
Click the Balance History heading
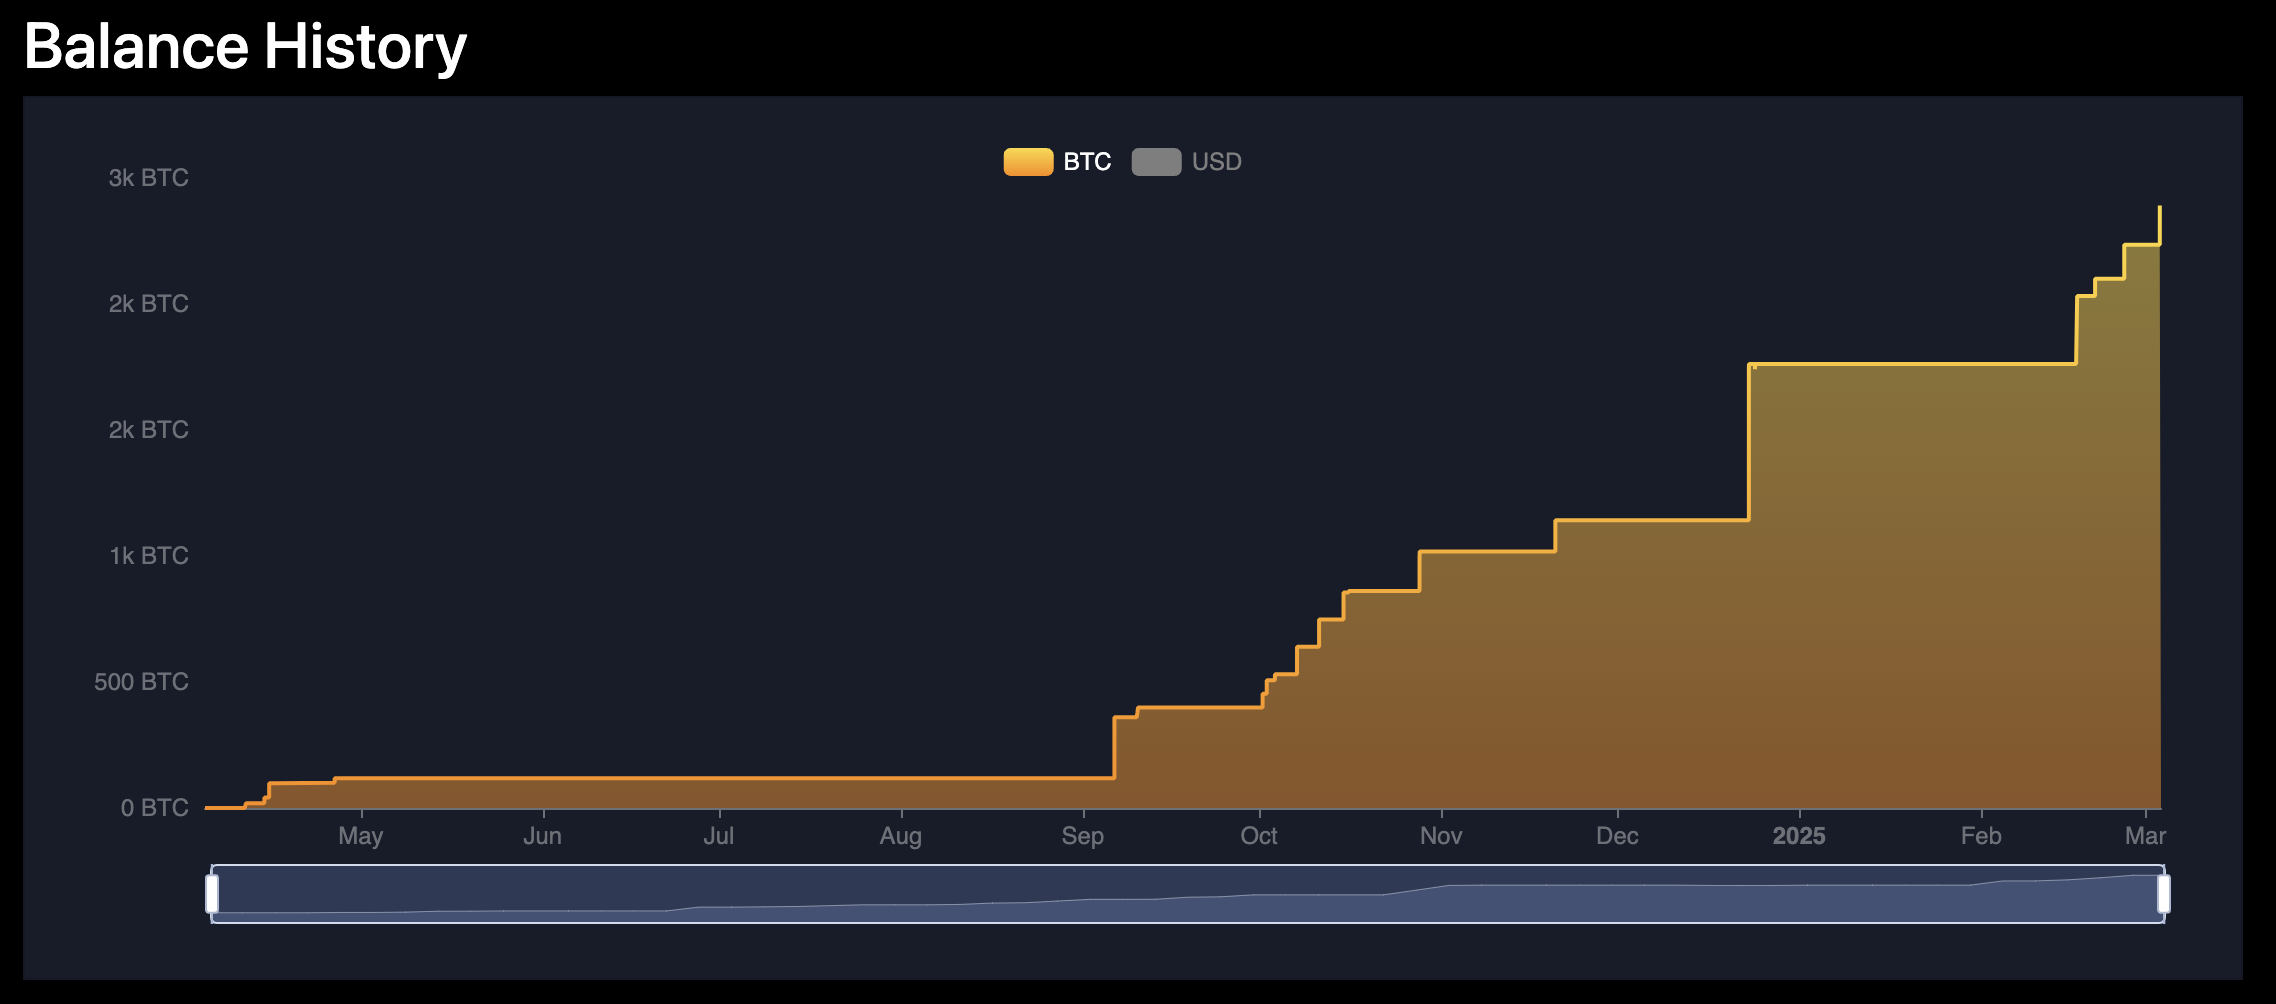(245, 46)
